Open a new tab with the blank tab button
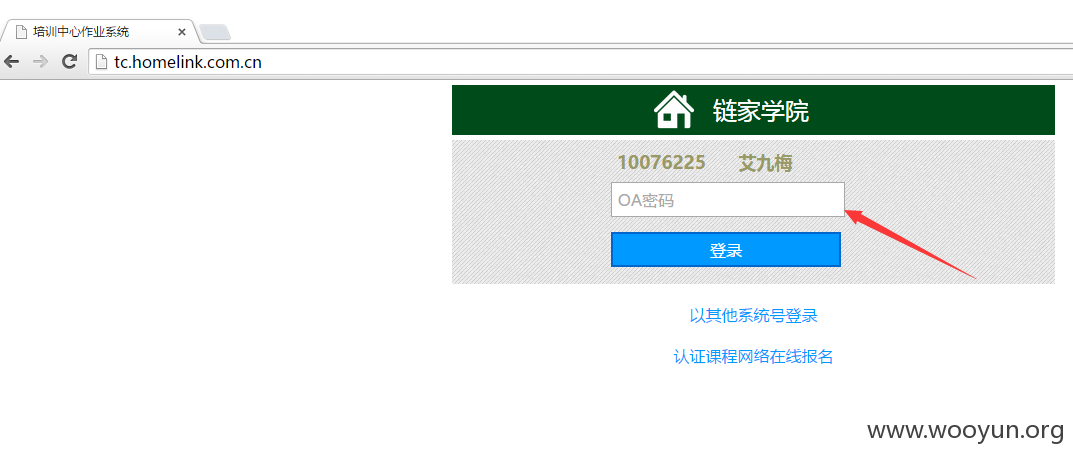This screenshot has height=459, width=1073. tap(215, 32)
